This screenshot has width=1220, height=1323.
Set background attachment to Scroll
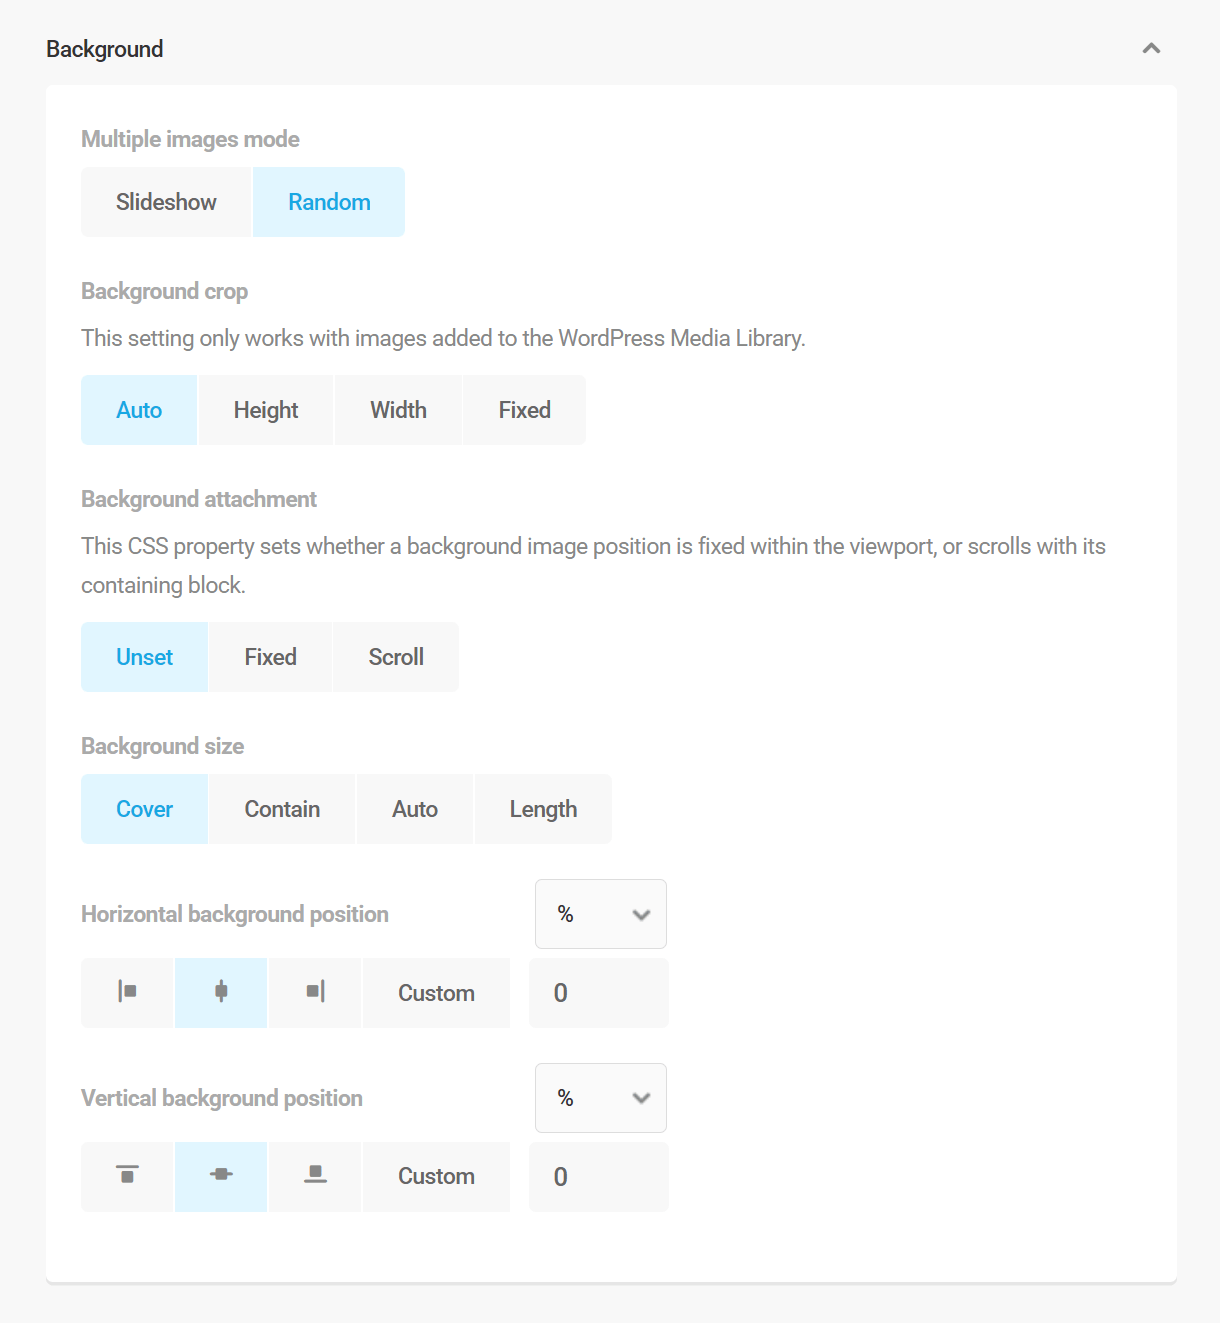click(396, 657)
